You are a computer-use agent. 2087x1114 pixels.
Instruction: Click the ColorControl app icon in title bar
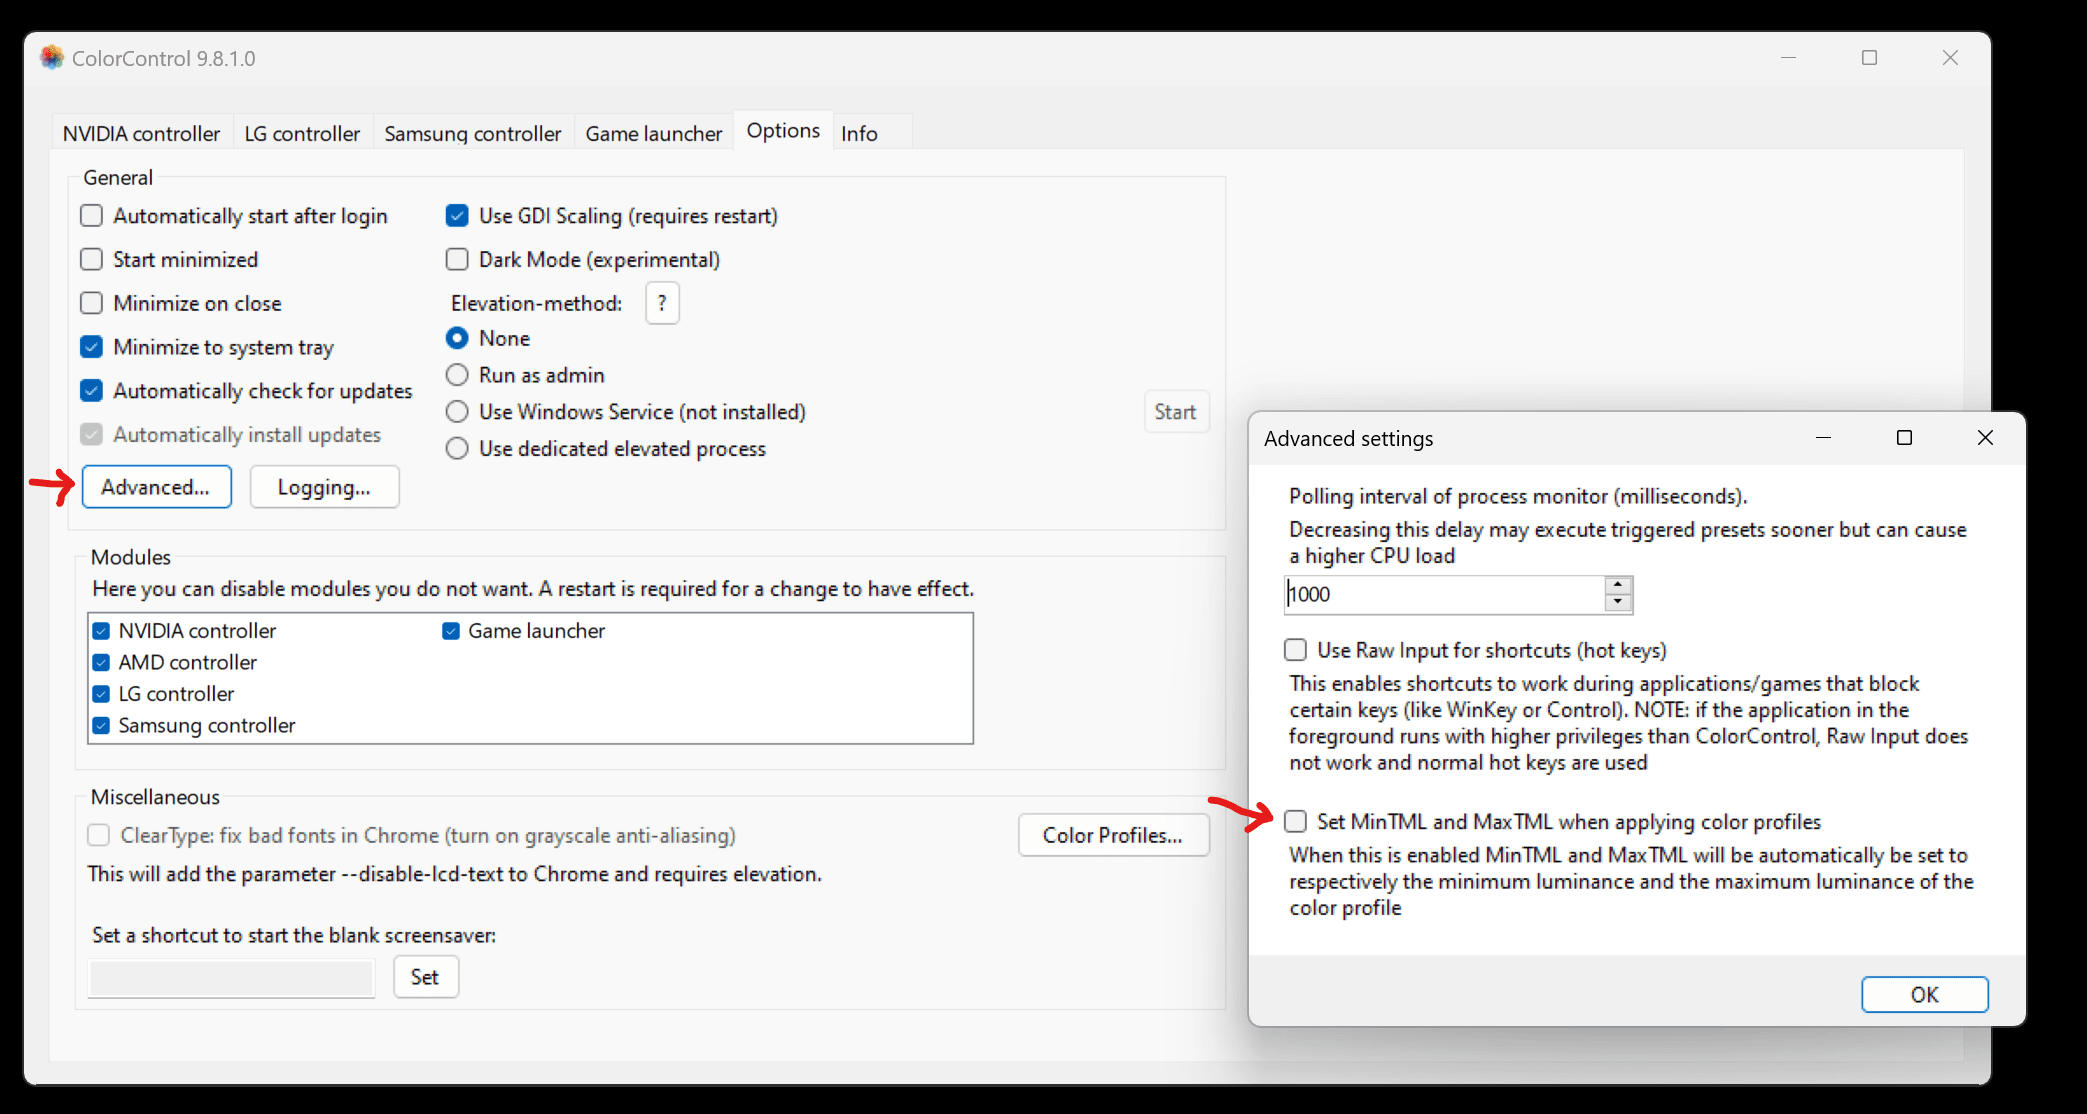pos(51,58)
